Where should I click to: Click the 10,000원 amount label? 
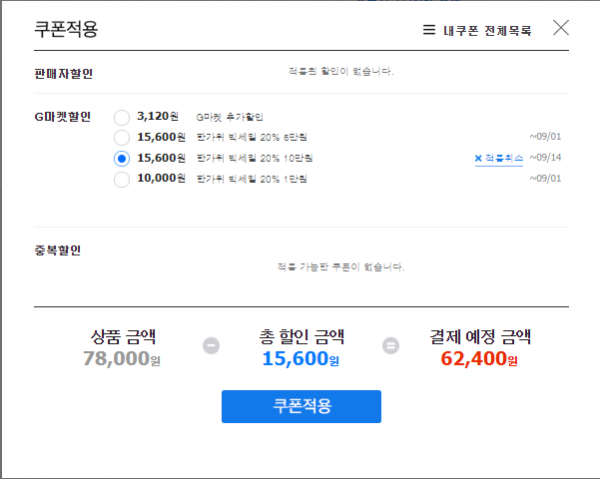tap(161, 178)
